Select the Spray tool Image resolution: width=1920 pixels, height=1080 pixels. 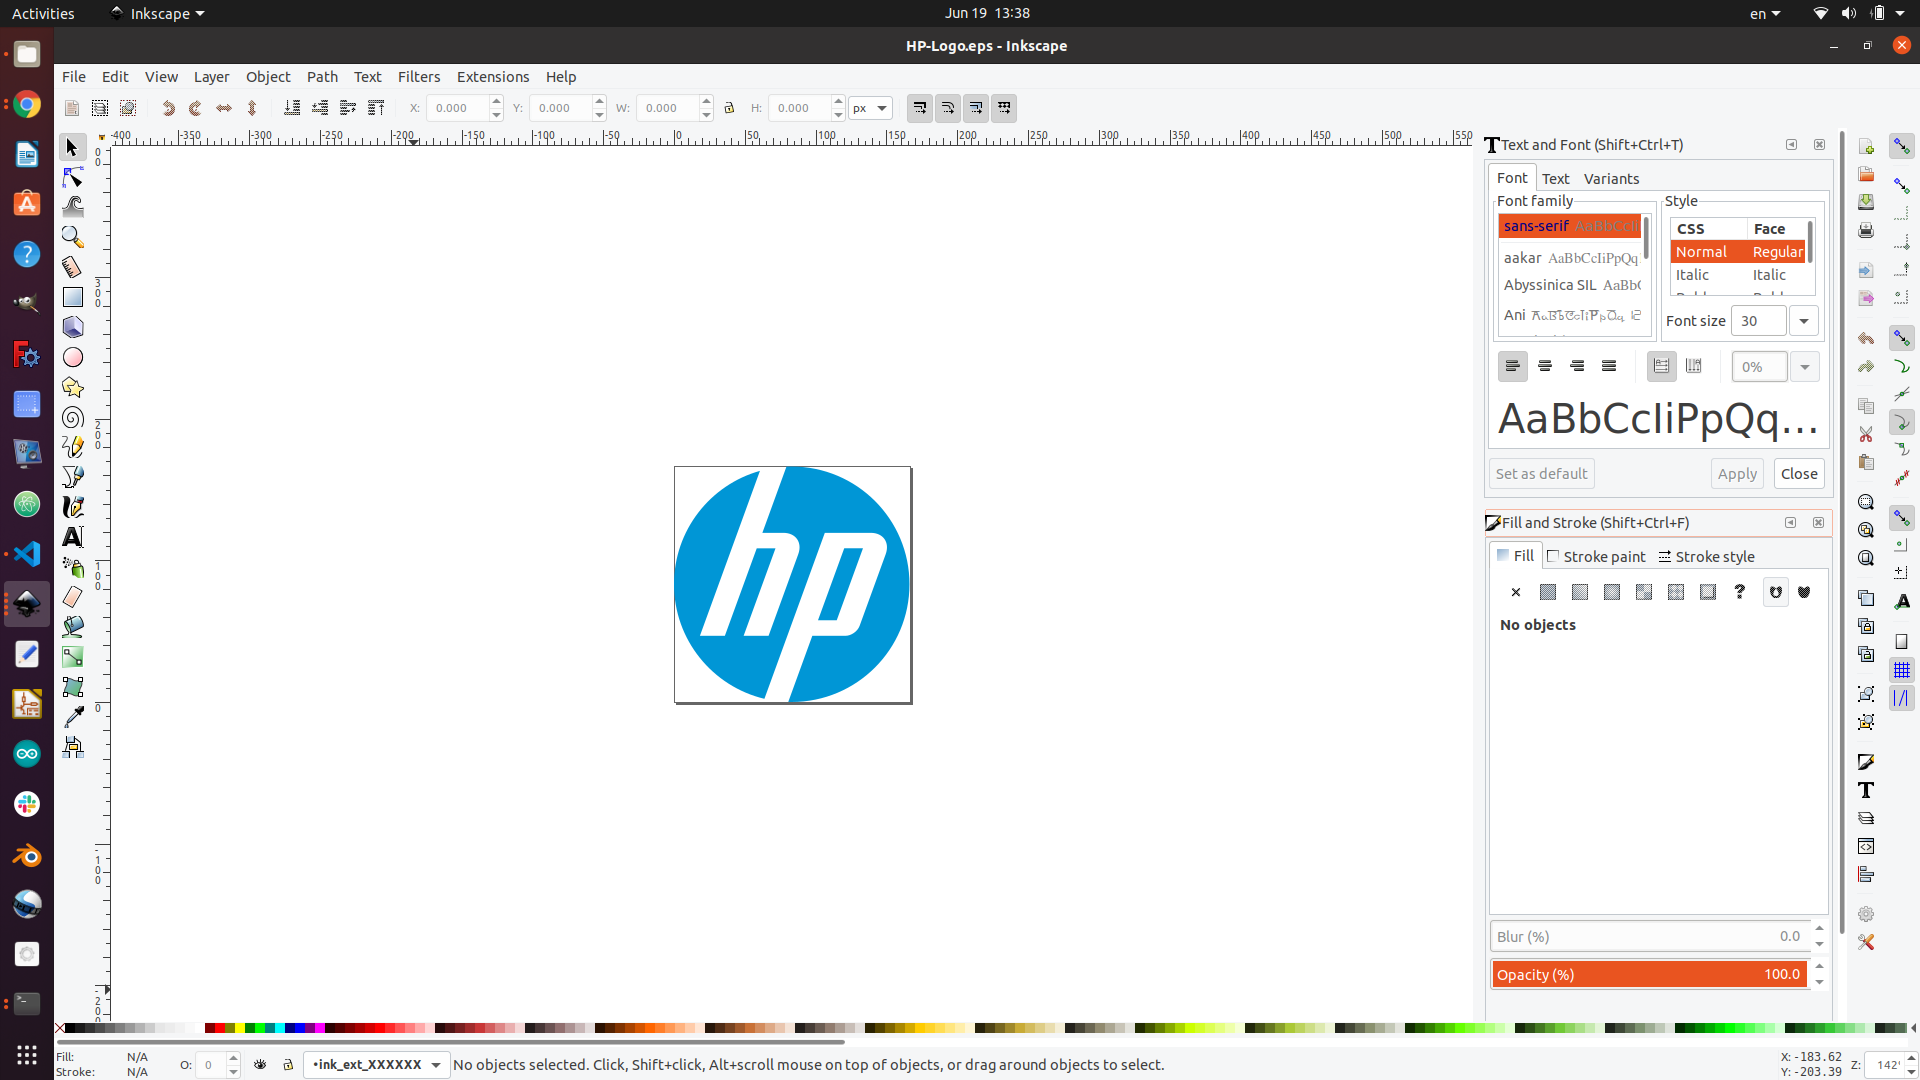[72, 567]
